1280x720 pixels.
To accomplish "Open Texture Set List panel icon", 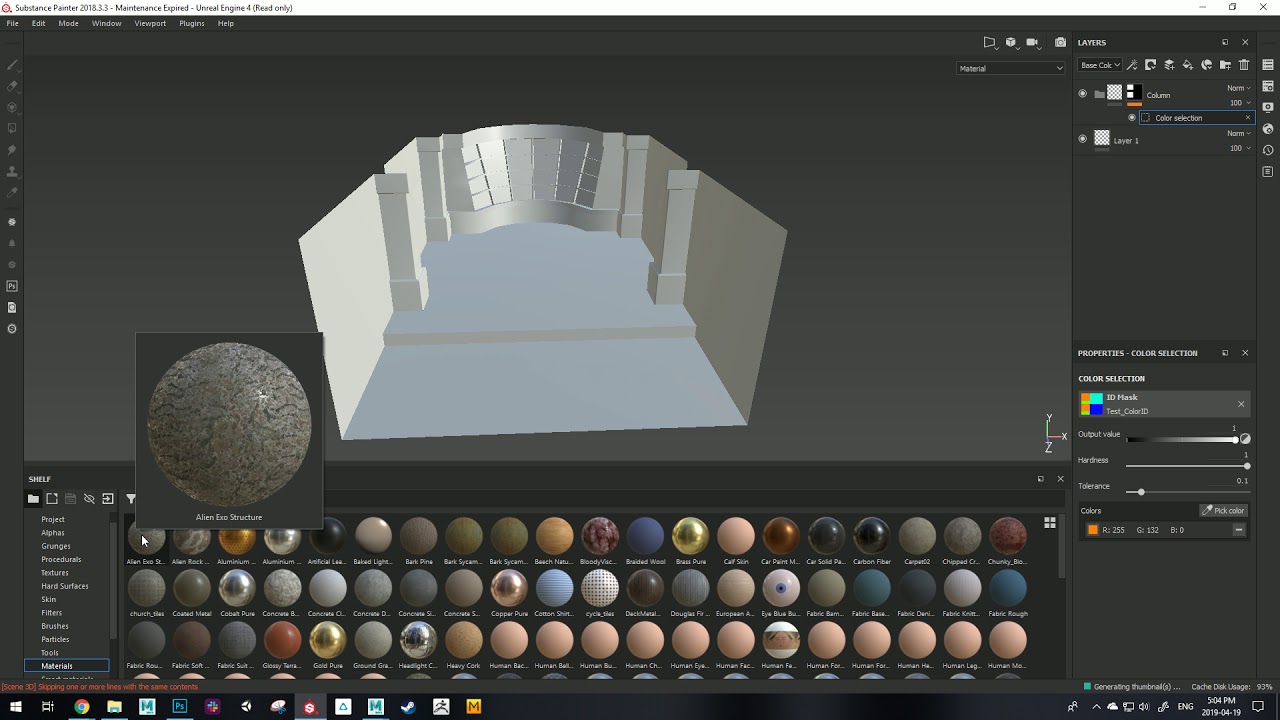I will tap(1268, 65).
